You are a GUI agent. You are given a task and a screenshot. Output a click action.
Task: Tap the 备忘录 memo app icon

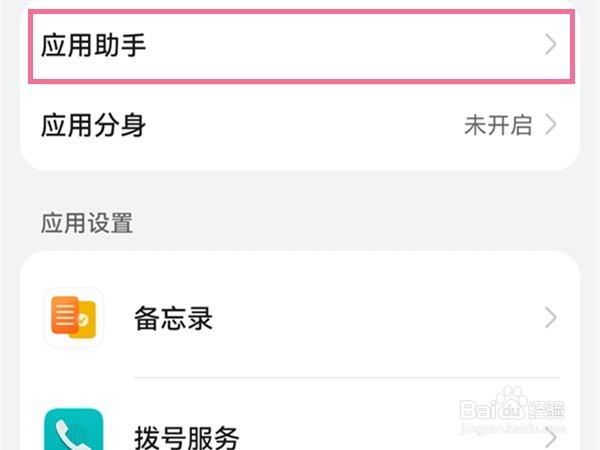(x=74, y=319)
